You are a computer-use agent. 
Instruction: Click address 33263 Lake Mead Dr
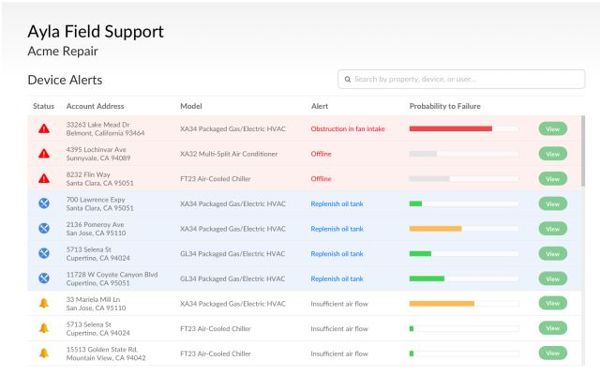[x=105, y=129]
